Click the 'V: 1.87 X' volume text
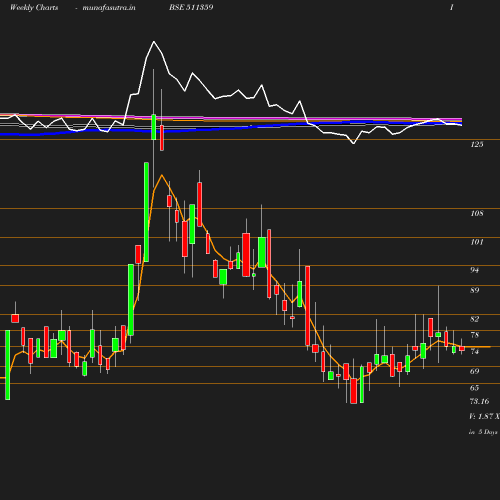The width and height of the screenshot is (500, 500). (x=484, y=416)
